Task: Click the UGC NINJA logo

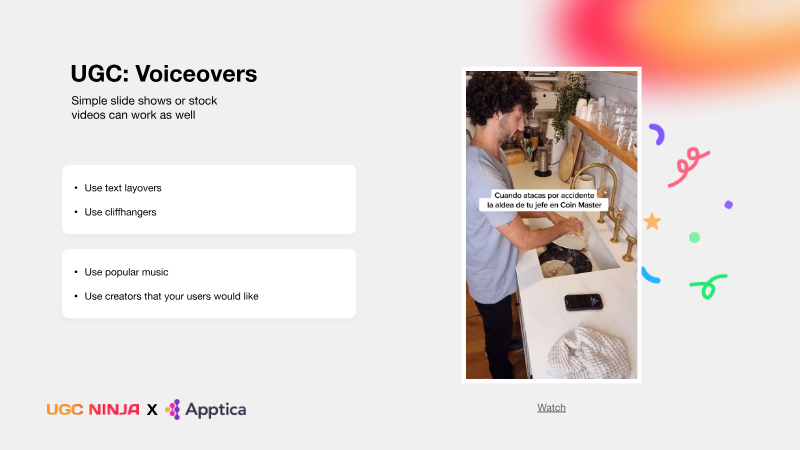Action: pos(93,410)
